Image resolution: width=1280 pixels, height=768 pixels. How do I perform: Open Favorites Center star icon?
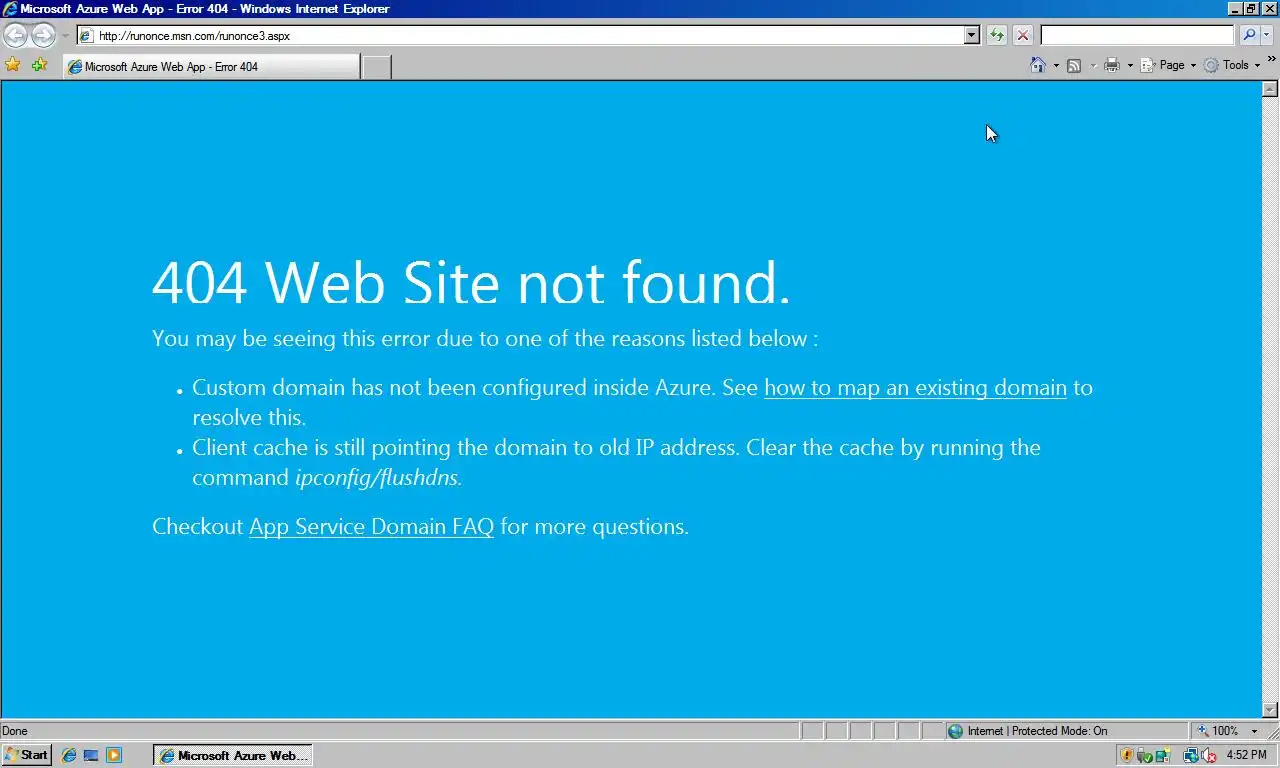pyautogui.click(x=13, y=65)
